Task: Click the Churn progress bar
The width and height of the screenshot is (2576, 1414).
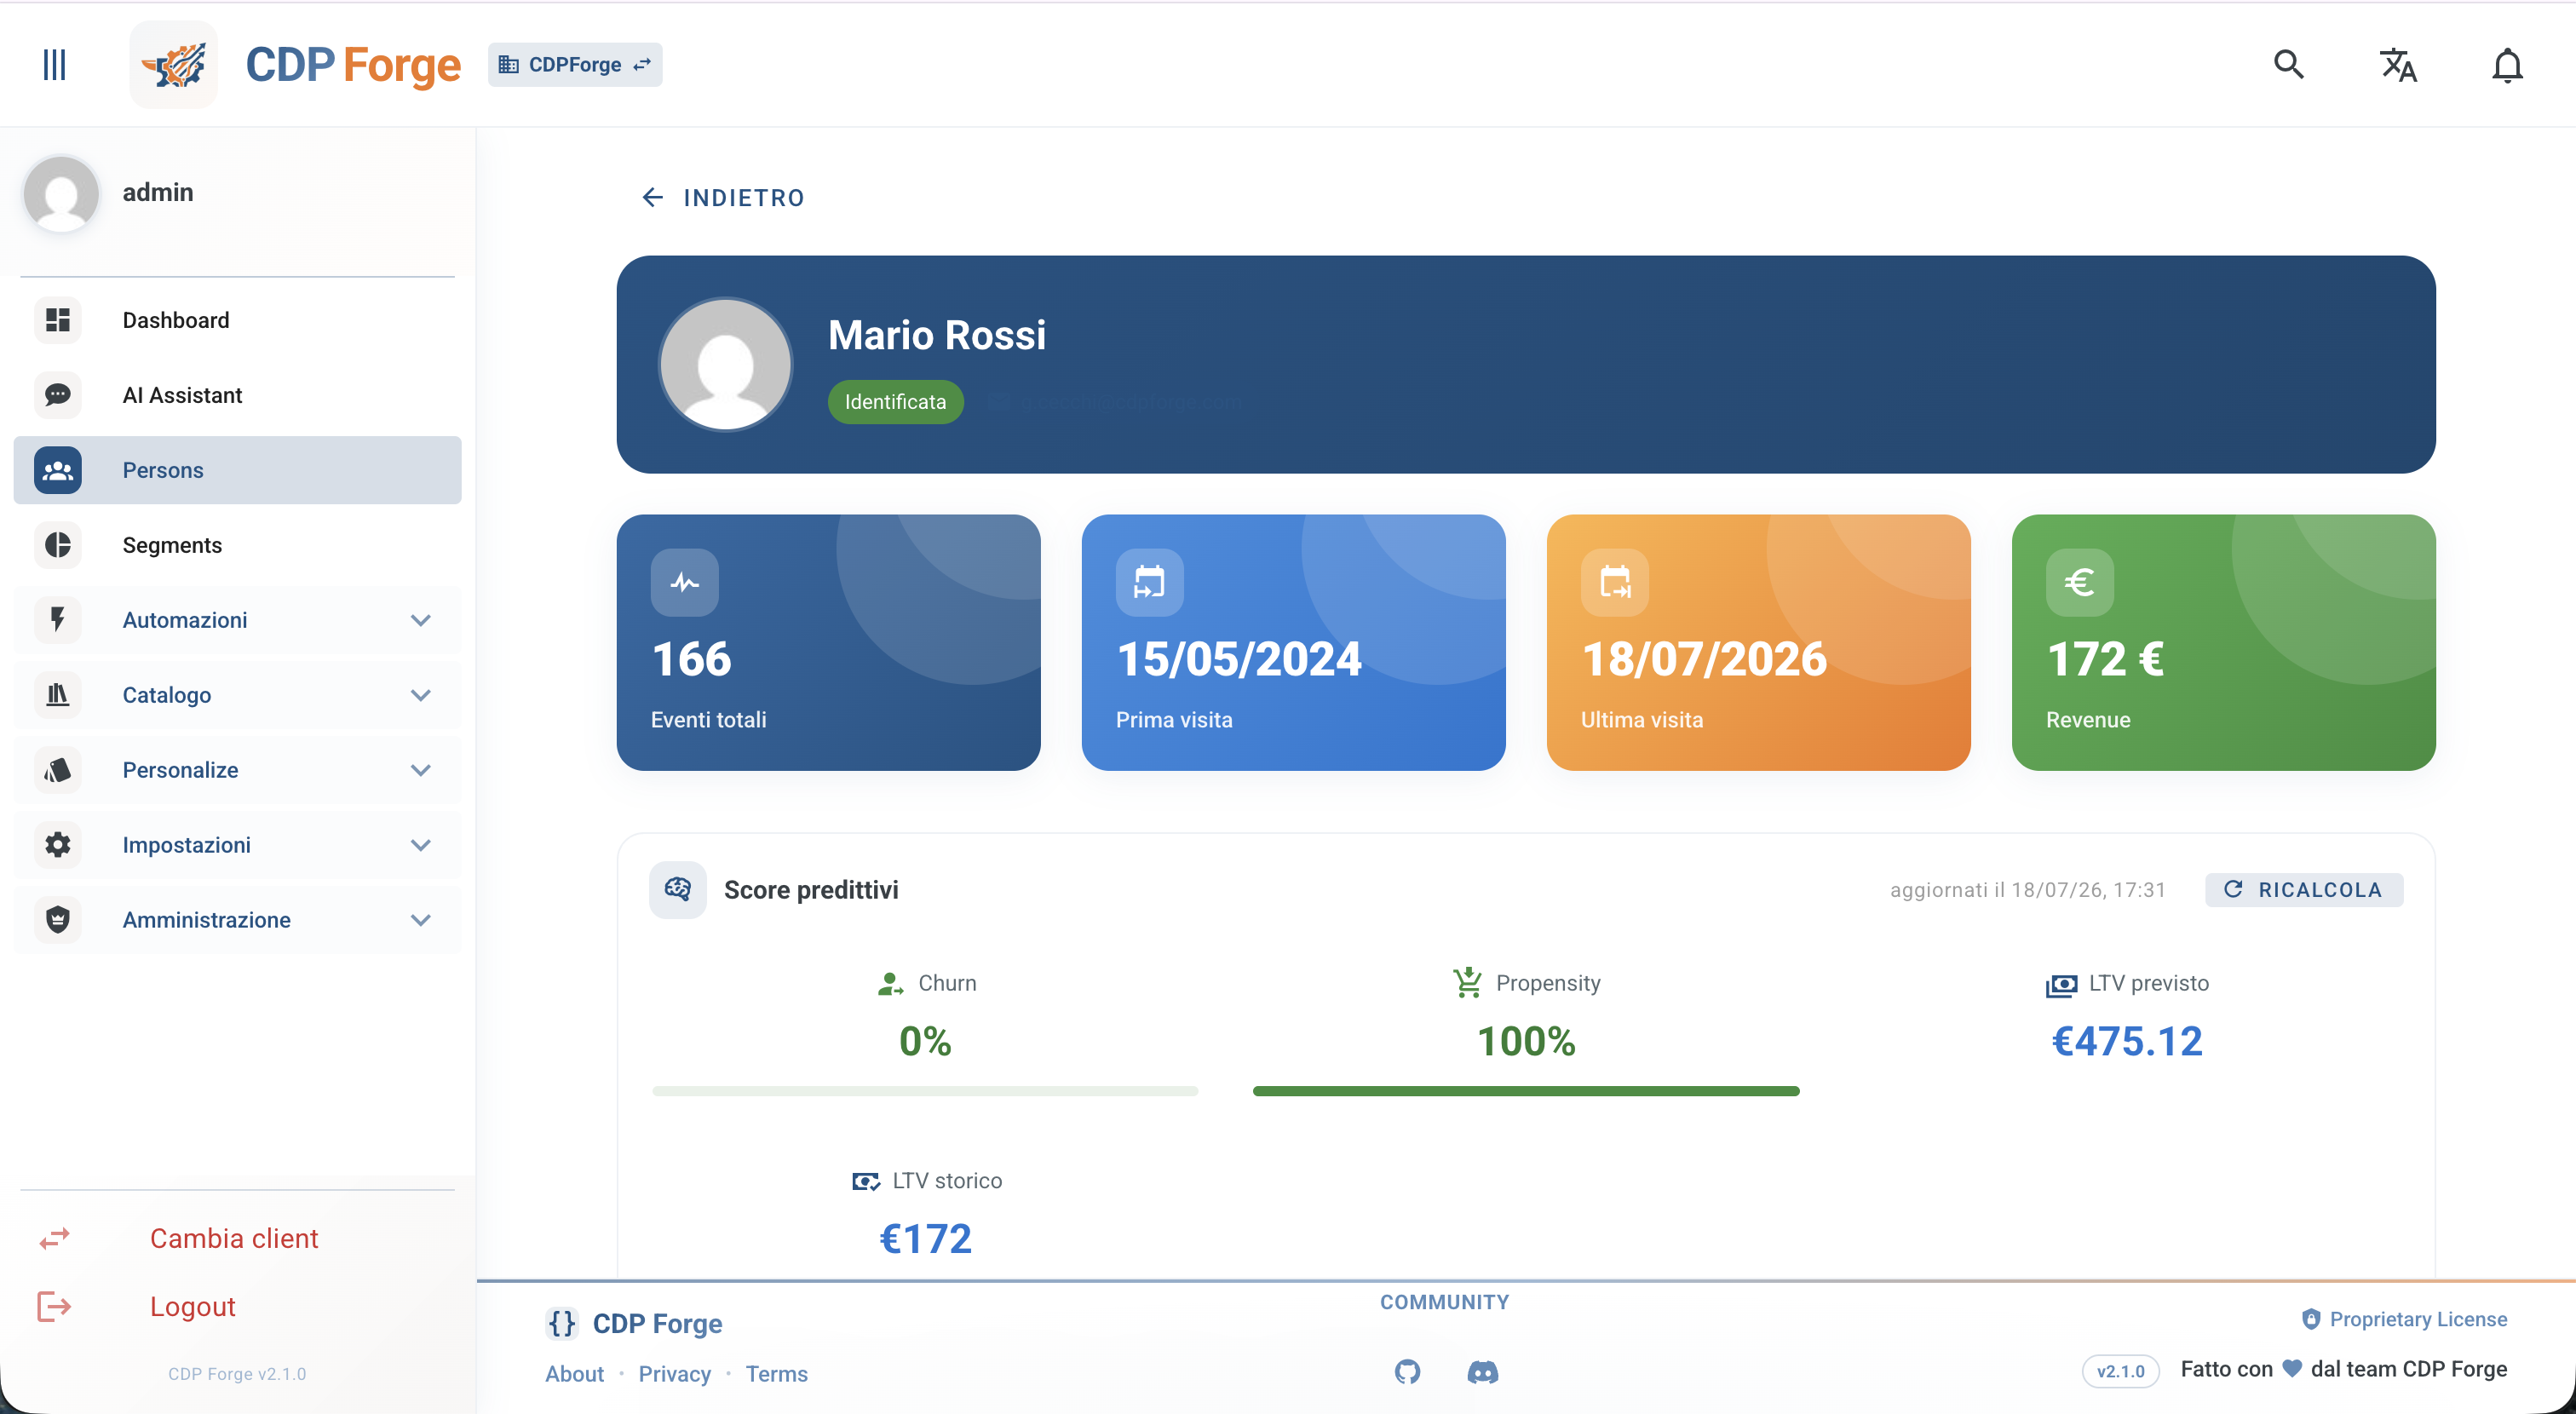Action: [925, 1091]
